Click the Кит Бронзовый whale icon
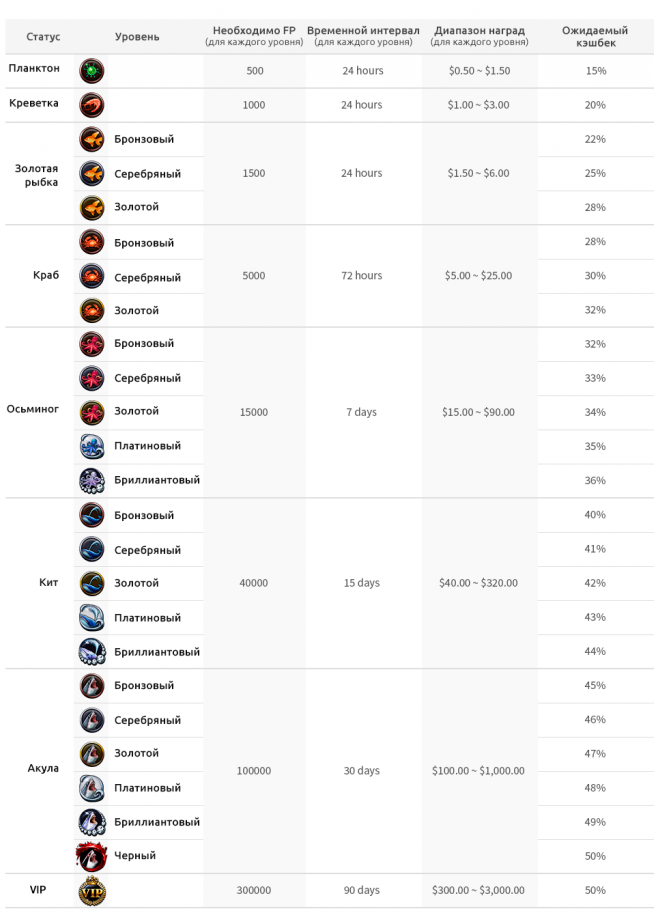This screenshot has height=924, width=654. (92, 516)
